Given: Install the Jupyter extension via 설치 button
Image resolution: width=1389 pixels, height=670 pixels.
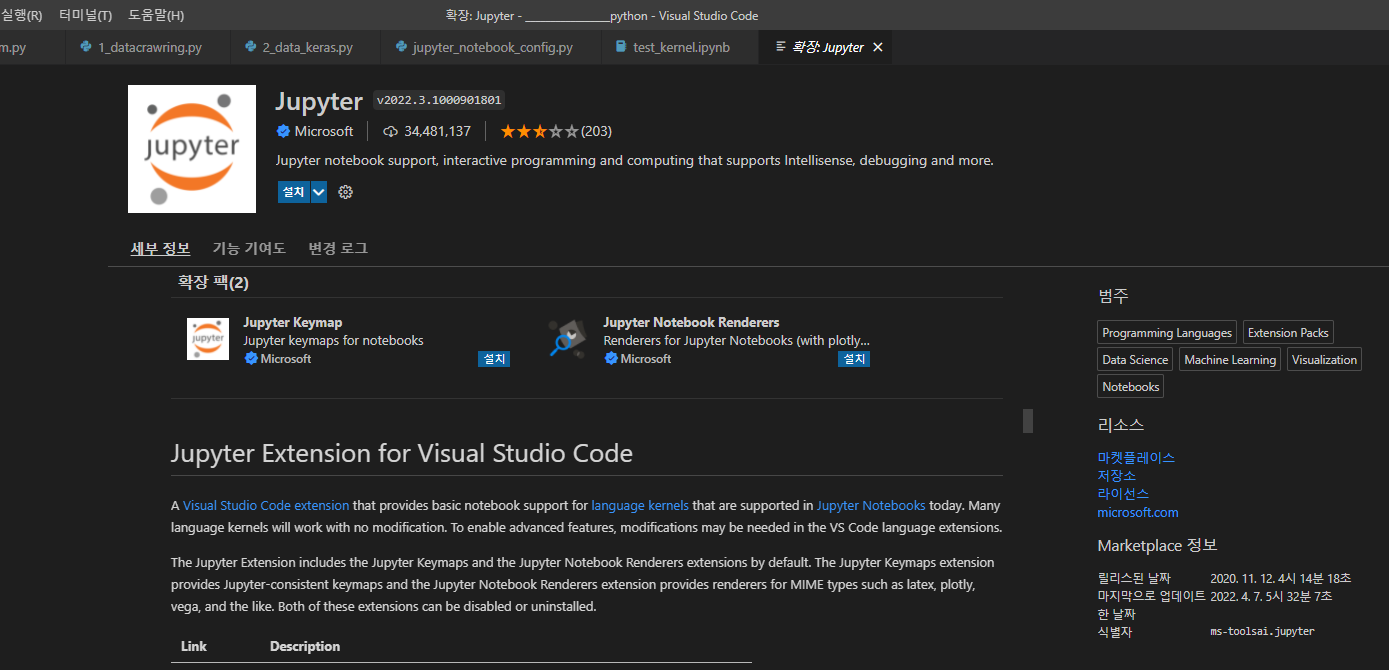Looking at the screenshot, I should point(294,192).
